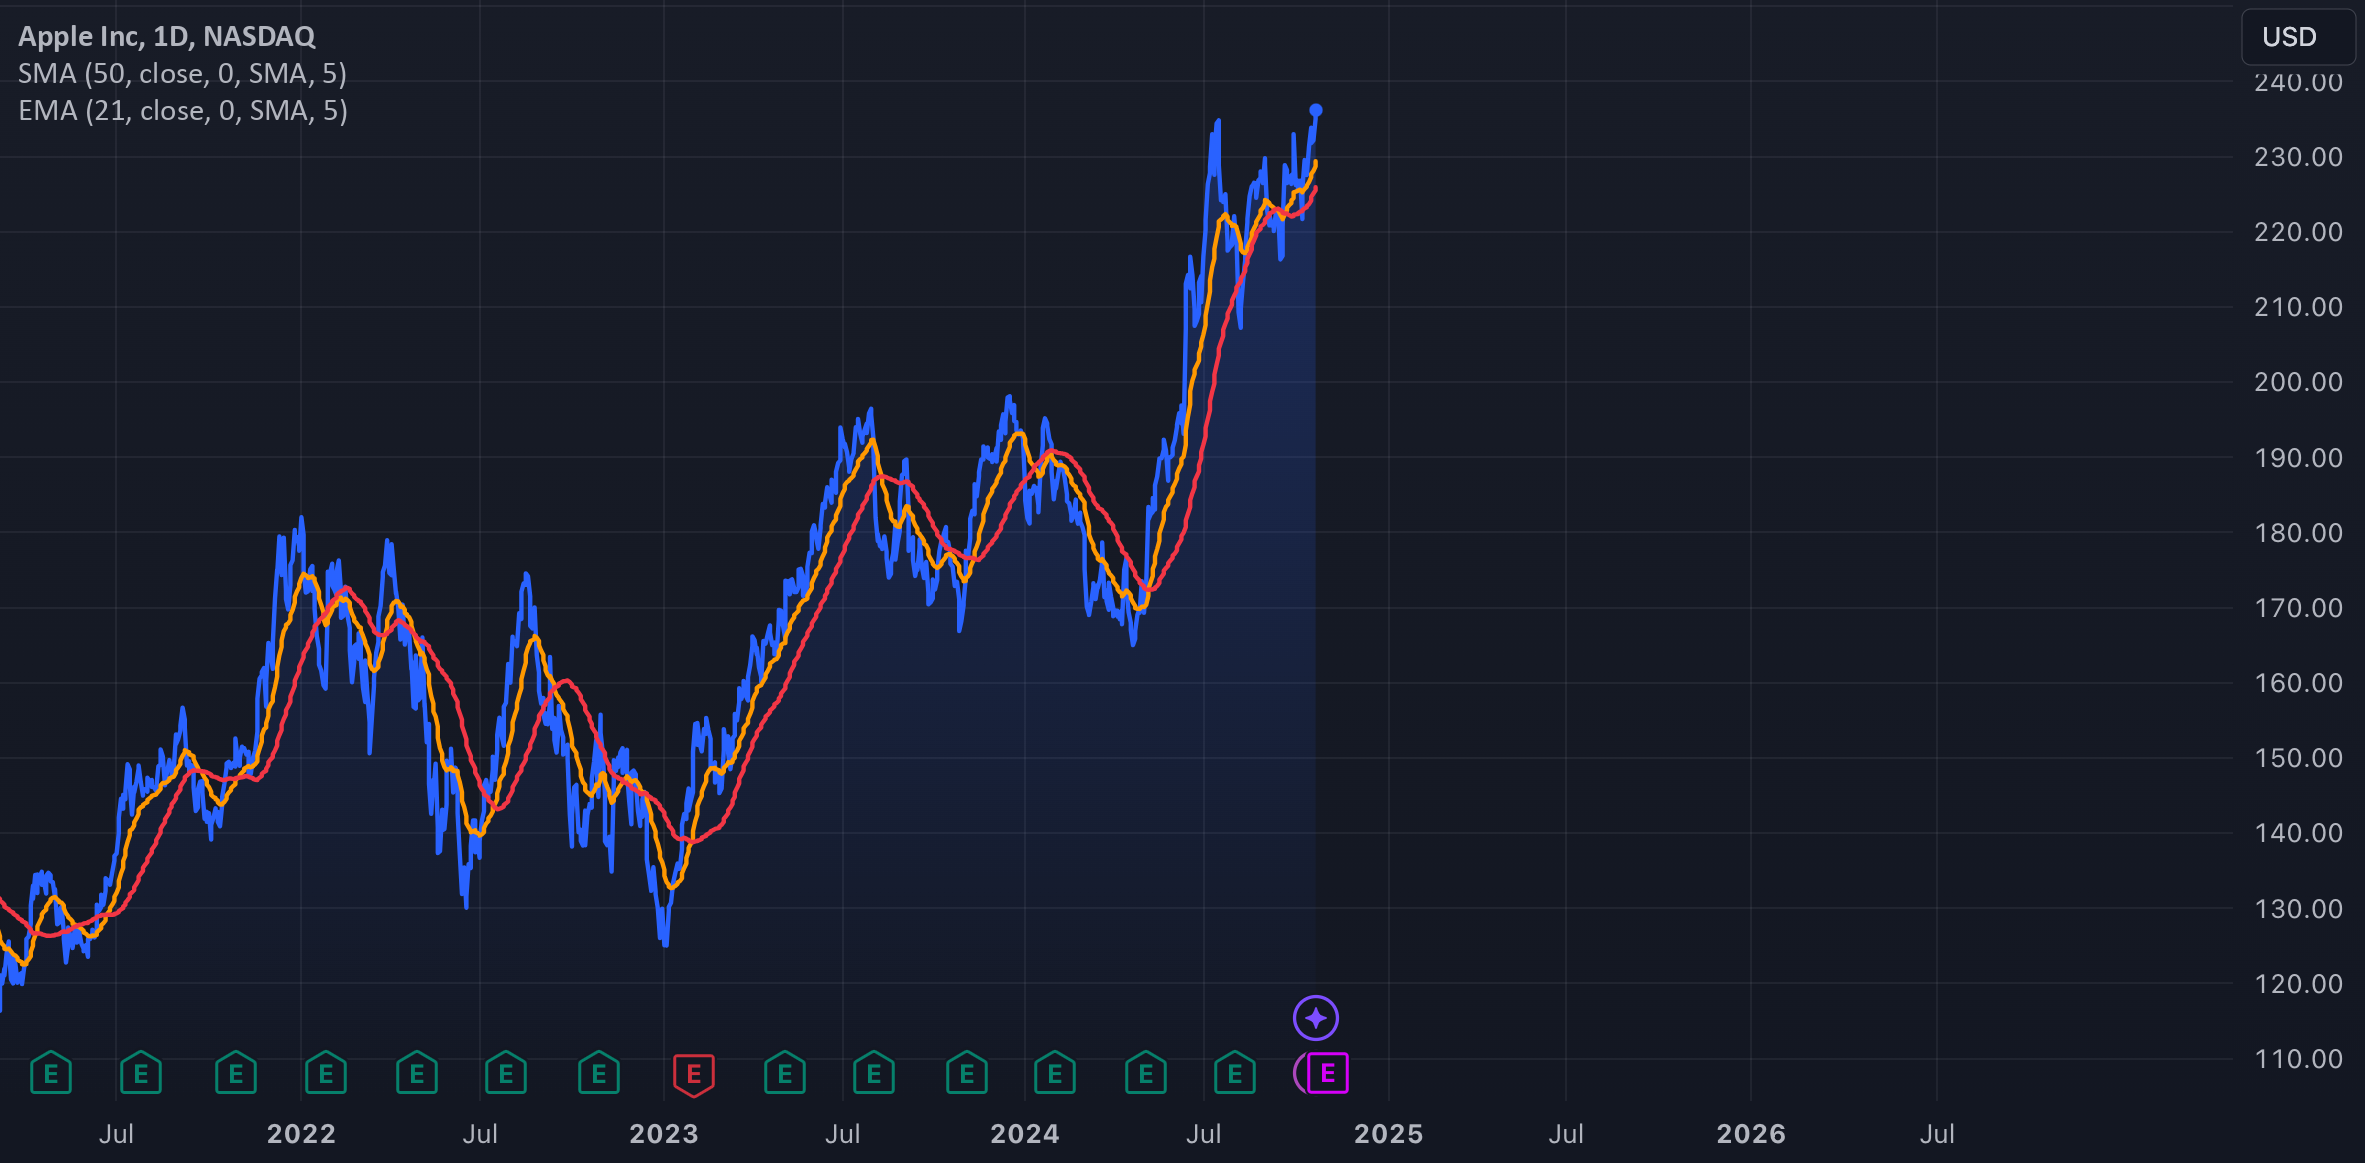Click the 2022 year label on time axis
Image resolution: width=2365 pixels, height=1163 pixels.
(301, 1134)
